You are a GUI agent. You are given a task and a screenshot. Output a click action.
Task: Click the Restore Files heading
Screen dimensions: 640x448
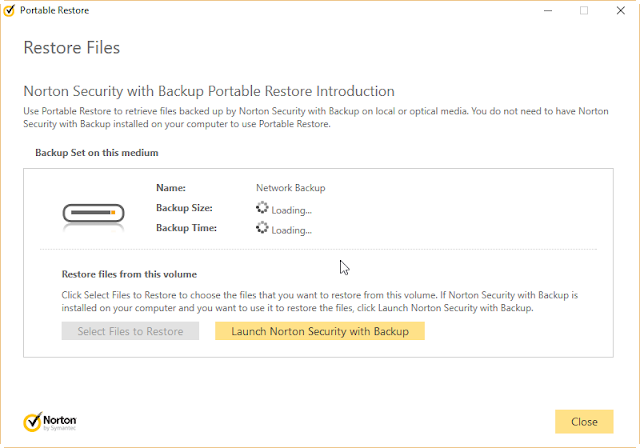pyautogui.click(x=72, y=48)
